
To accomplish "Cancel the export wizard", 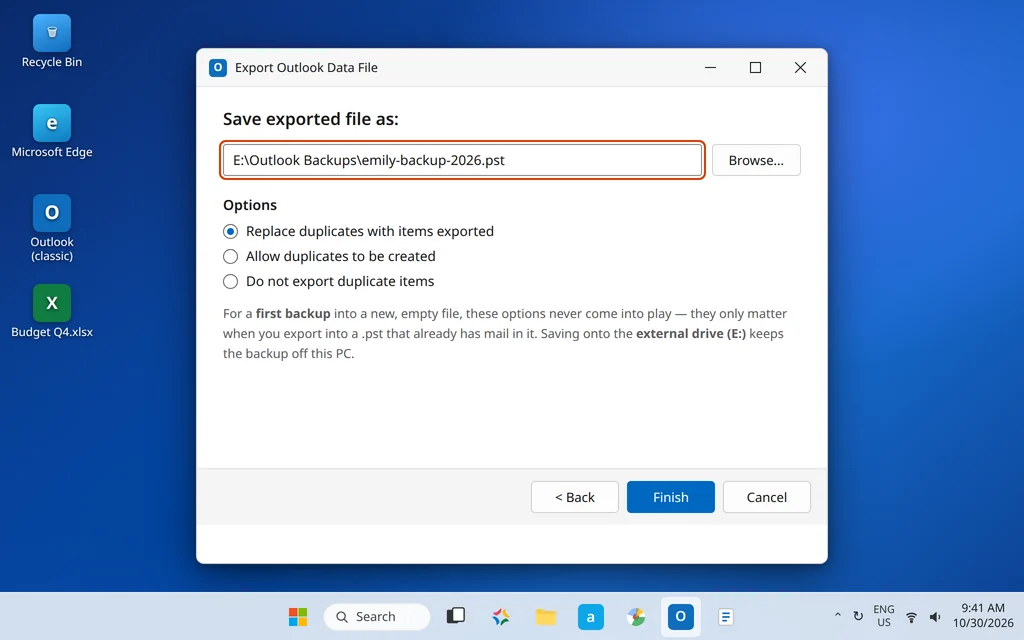I will click(x=767, y=497).
